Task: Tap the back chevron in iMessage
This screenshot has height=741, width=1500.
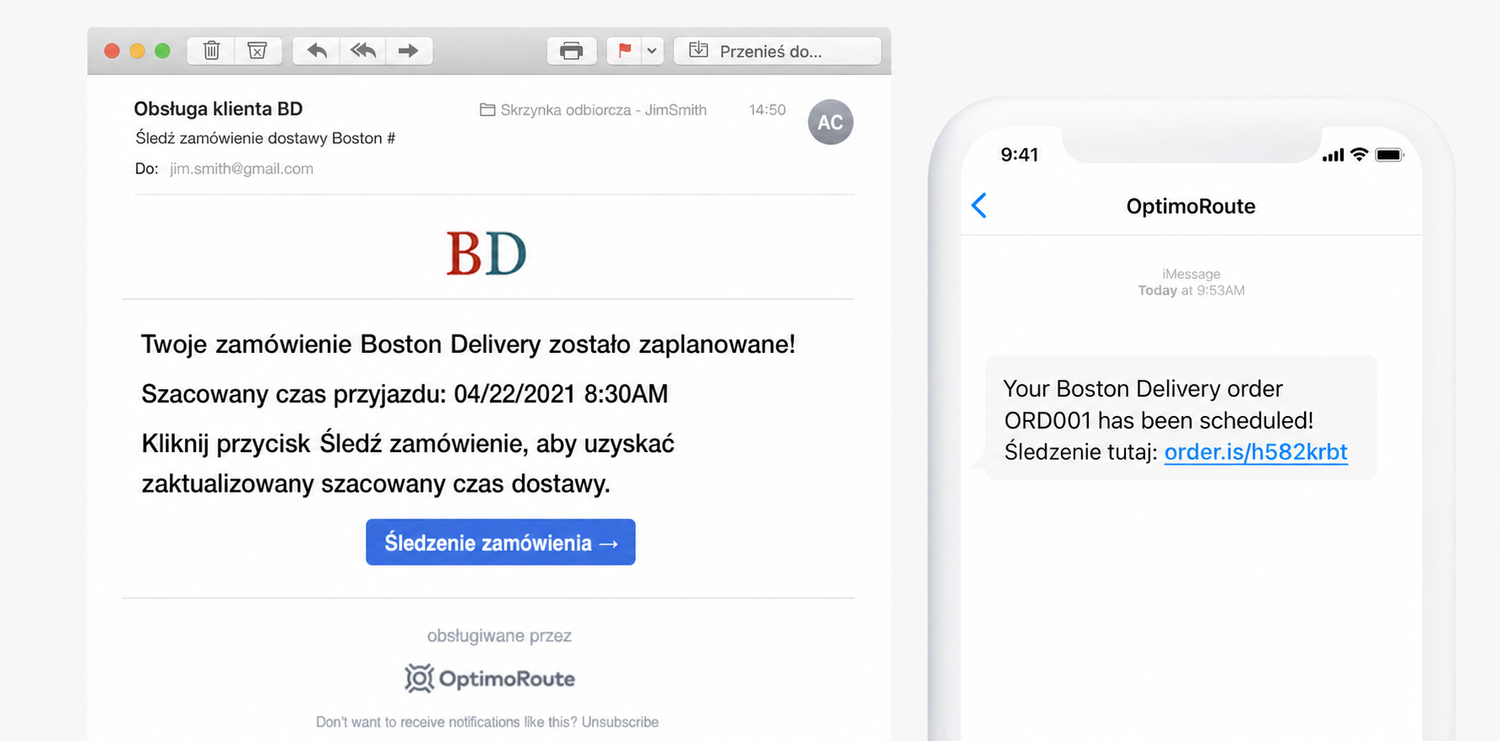Action: (x=979, y=206)
